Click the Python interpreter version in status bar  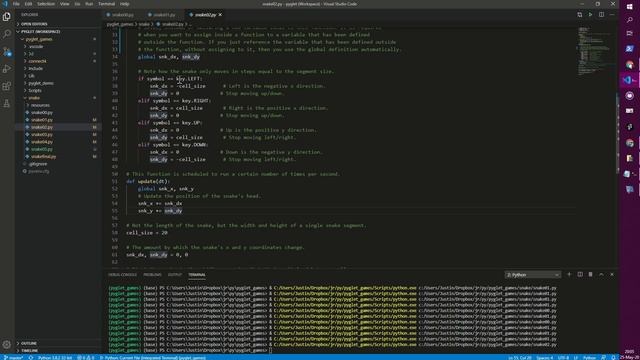[55, 358]
